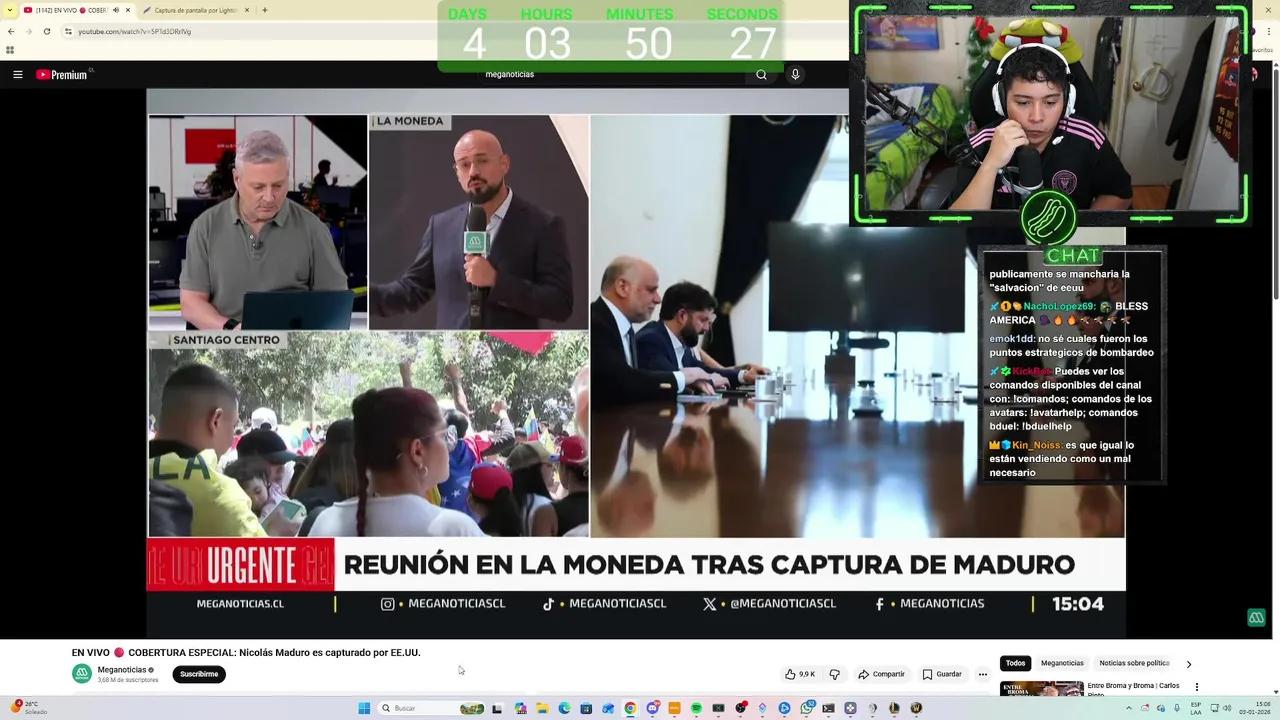
Task: Reload the current browser page
Action: (47, 31)
